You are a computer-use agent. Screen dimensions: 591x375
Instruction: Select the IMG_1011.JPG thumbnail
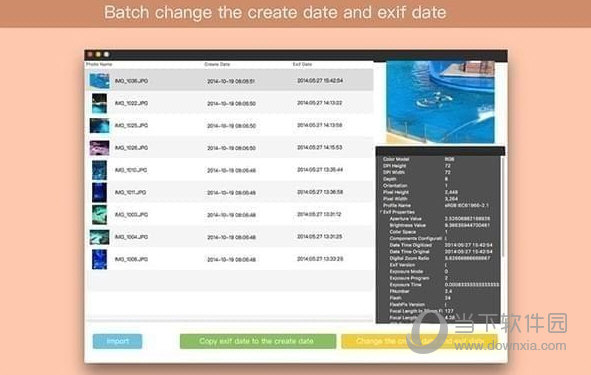[x=100, y=192]
